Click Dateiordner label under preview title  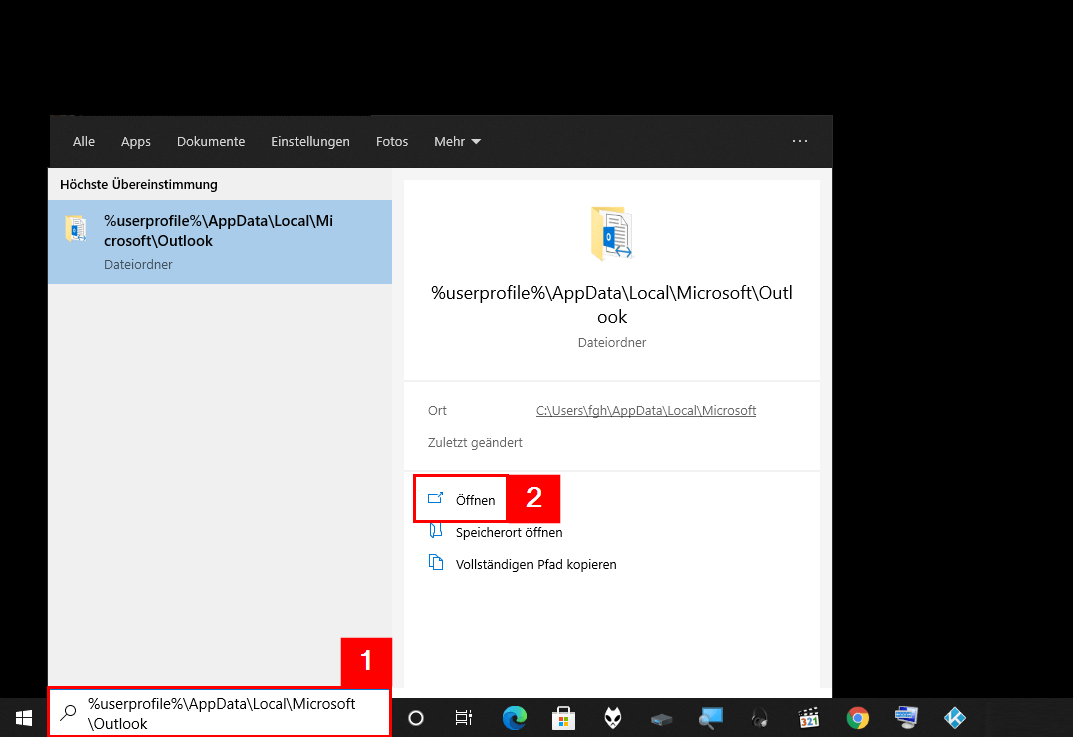pyautogui.click(x=612, y=343)
